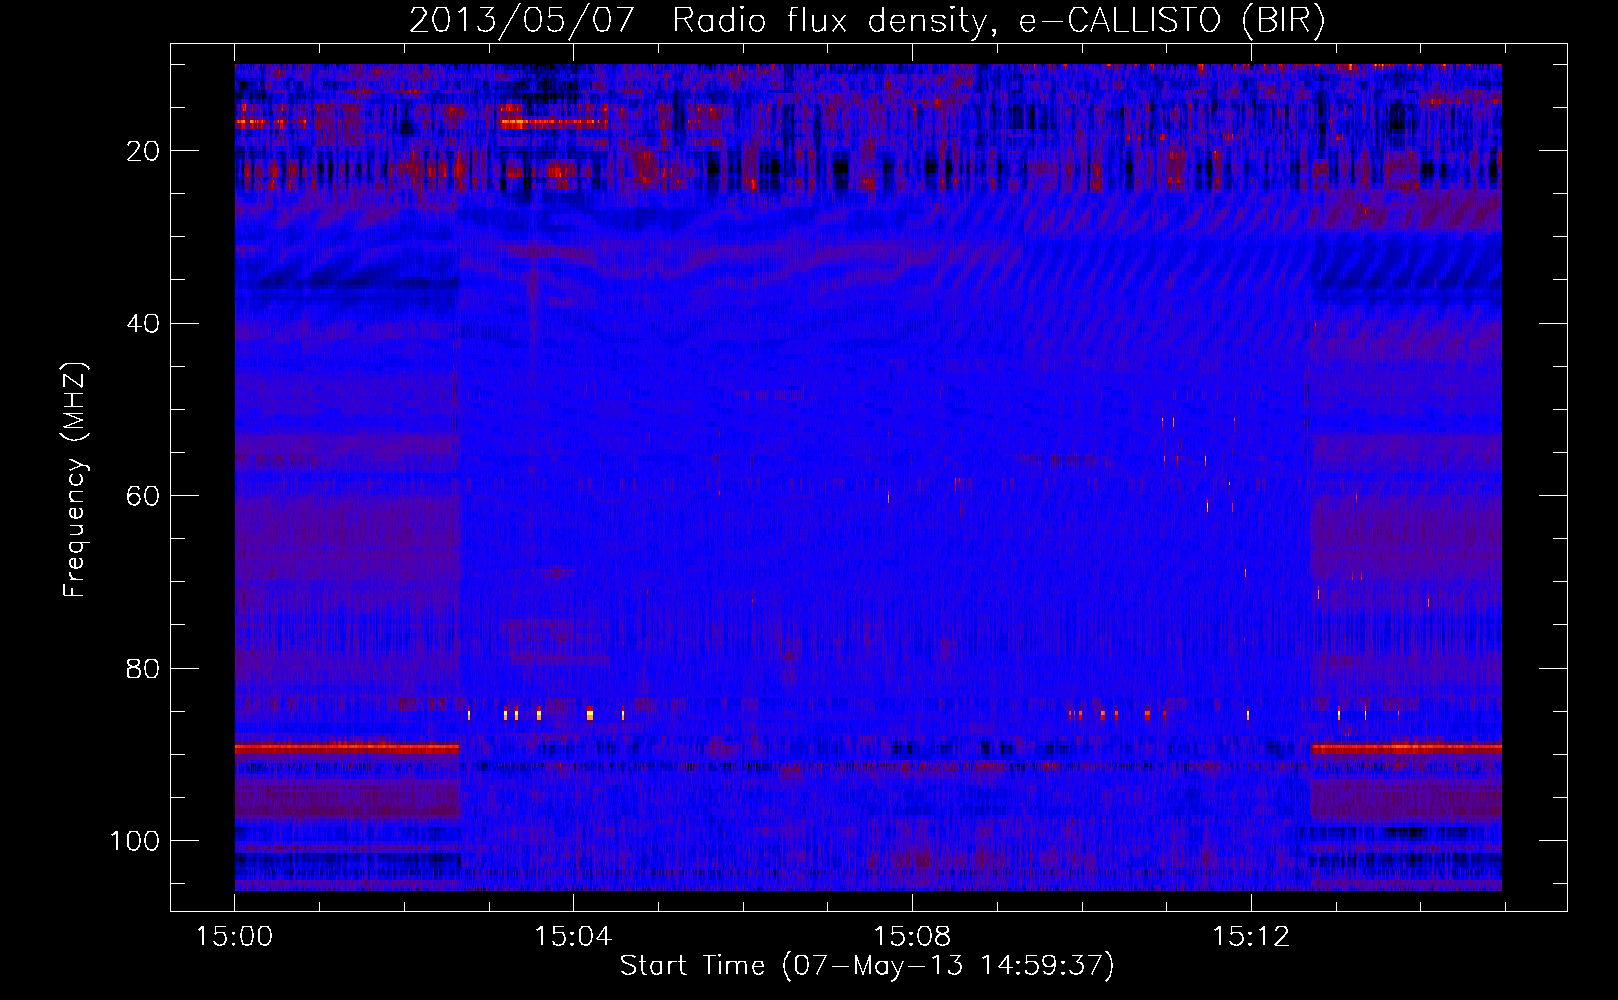
Task: Click the "Frequency (MHZ)" y-axis label
Action: tap(75, 480)
